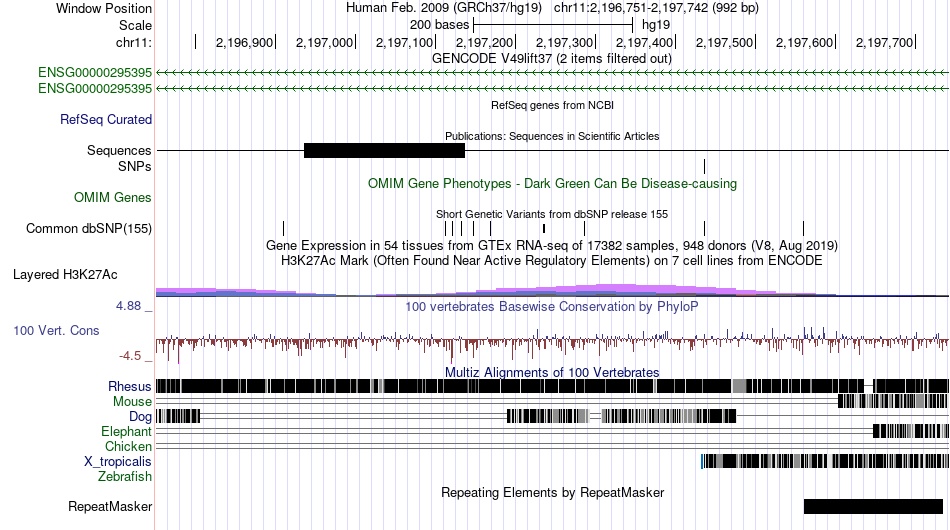Click the Scale track label

tap(135, 25)
